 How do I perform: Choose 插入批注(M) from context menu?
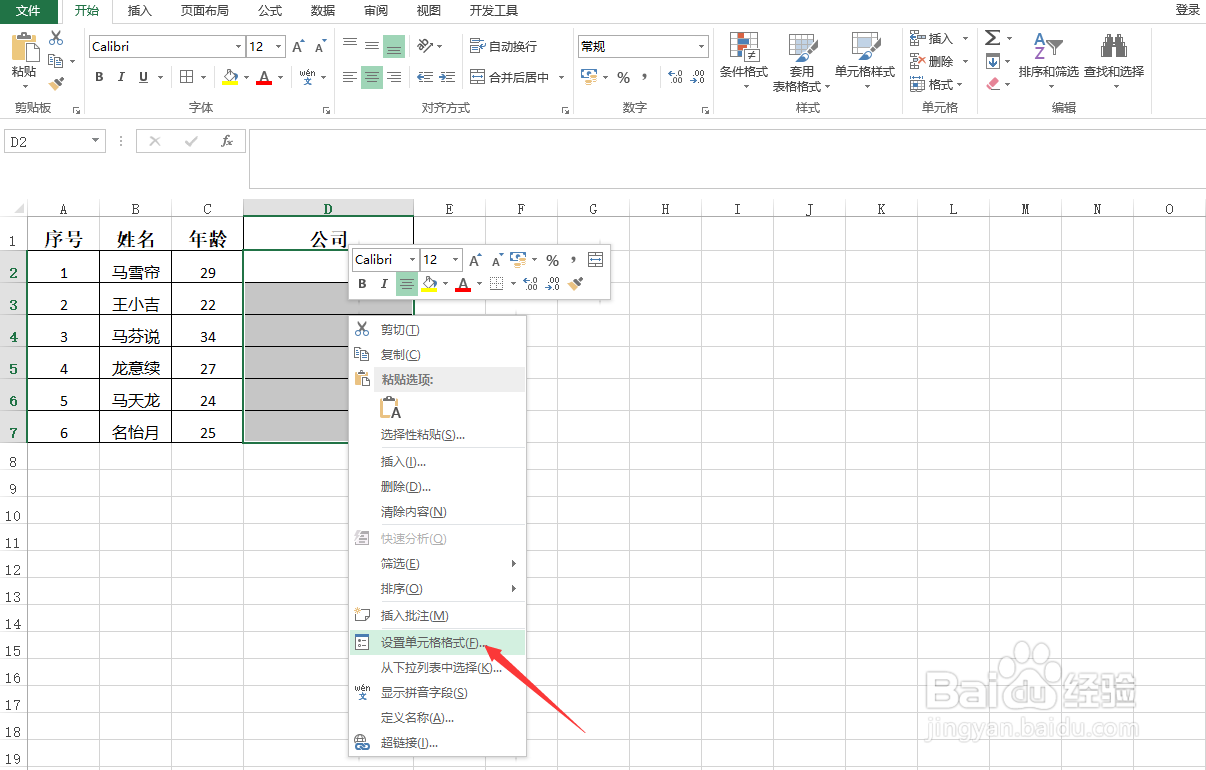point(437,615)
